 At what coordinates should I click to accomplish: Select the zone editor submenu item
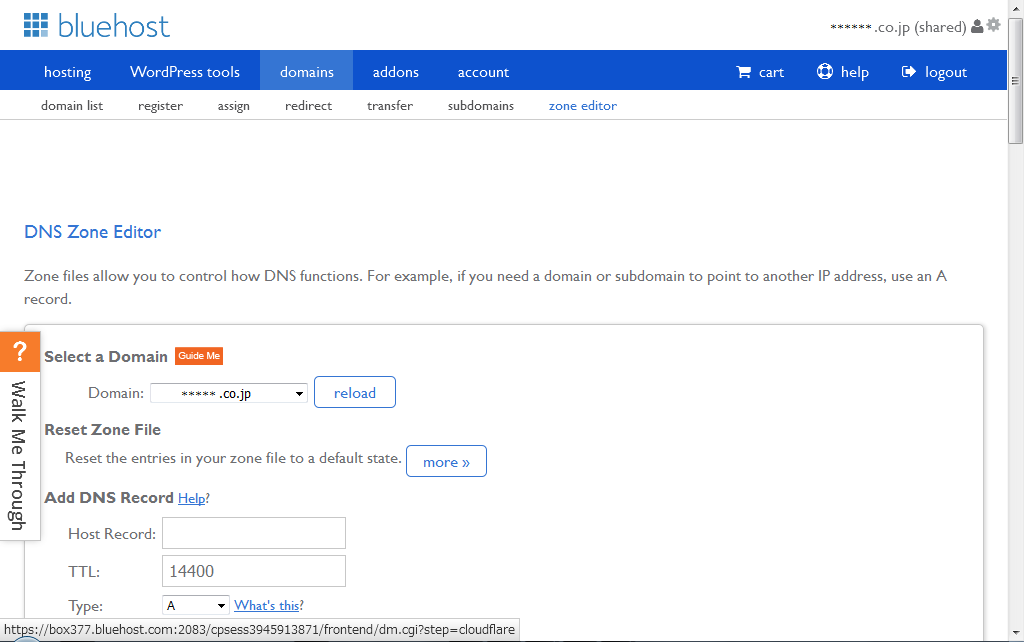point(583,105)
